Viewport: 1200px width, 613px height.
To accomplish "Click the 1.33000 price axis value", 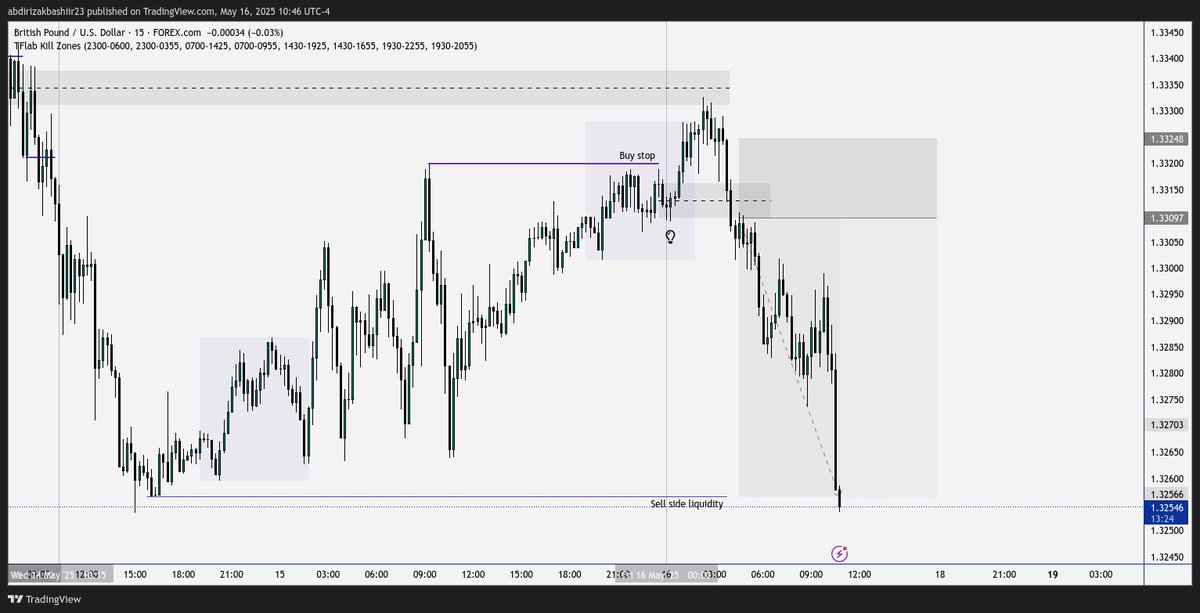I will coord(1166,269).
